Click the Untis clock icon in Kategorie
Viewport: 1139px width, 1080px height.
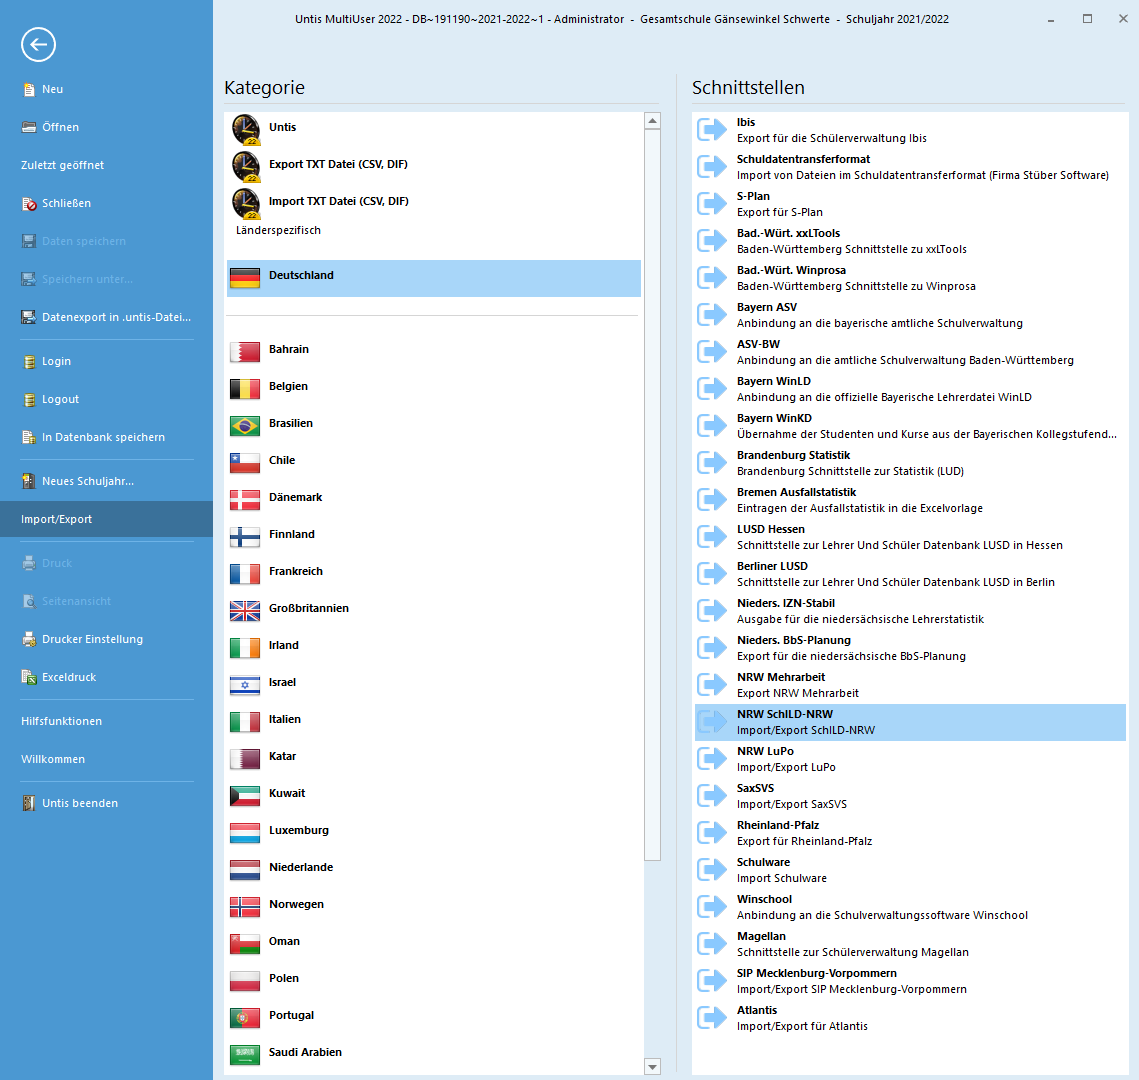tap(246, 129)
